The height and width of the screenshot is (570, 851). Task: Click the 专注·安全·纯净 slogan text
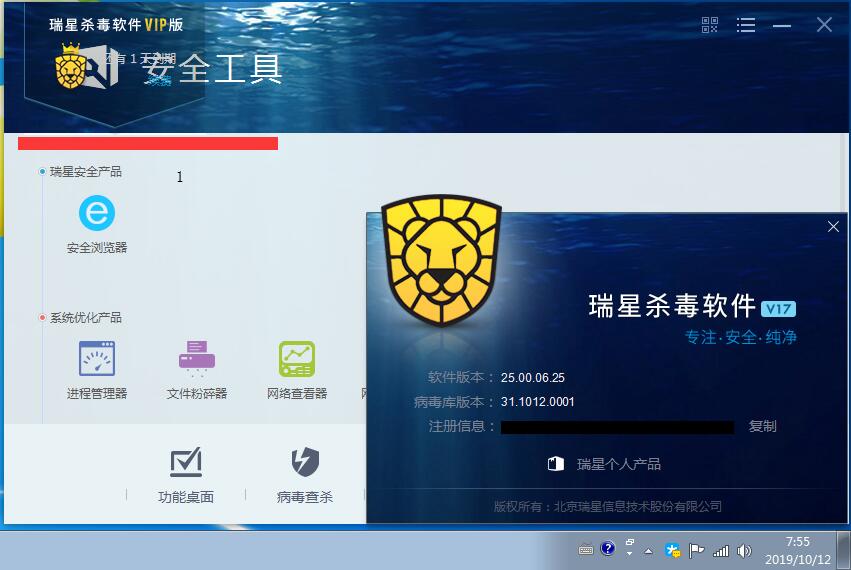[x=740, y=337]
